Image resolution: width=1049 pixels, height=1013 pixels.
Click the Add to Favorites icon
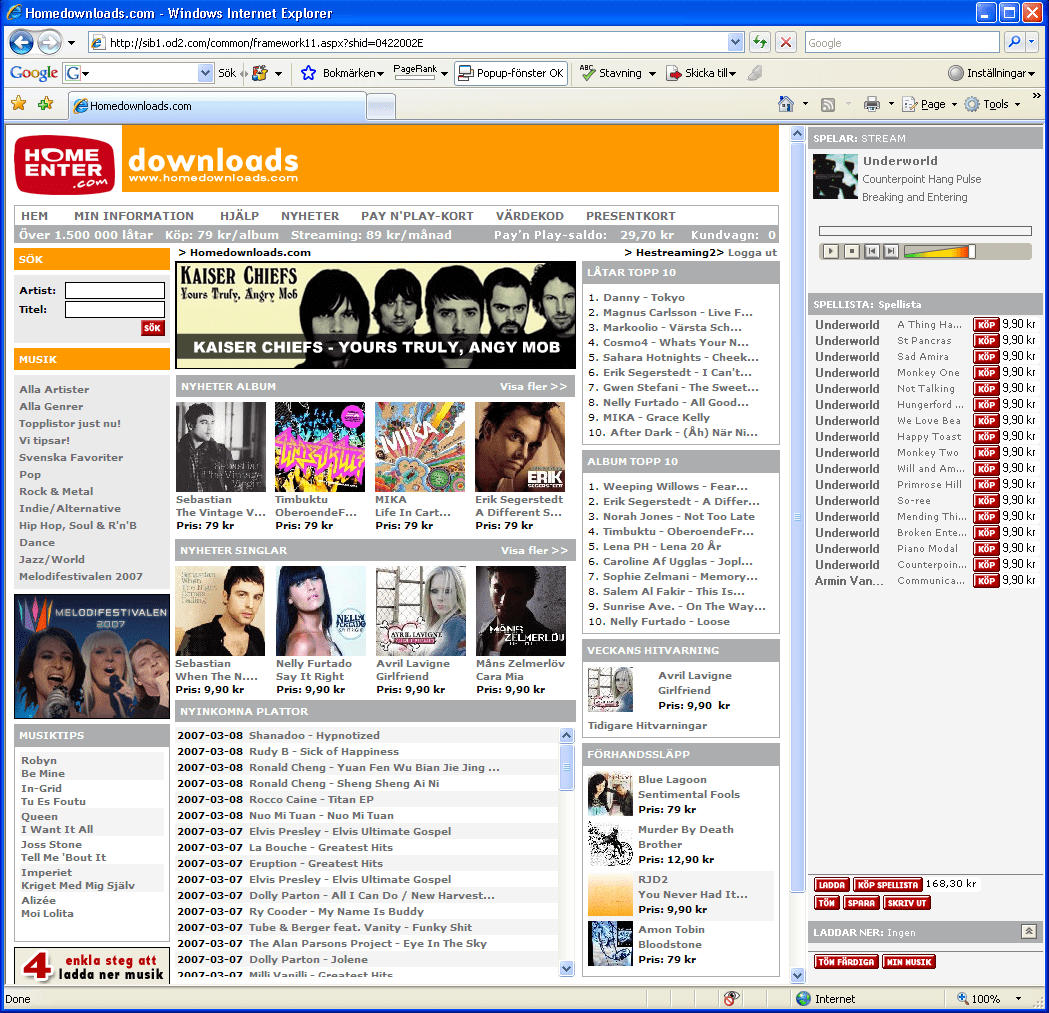(x=45, y=104)
